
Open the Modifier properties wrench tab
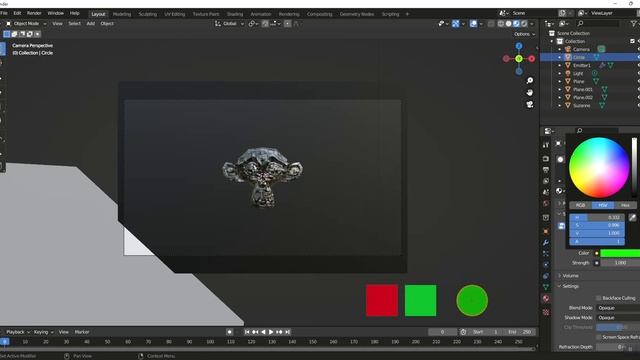(x=546, y=242)
